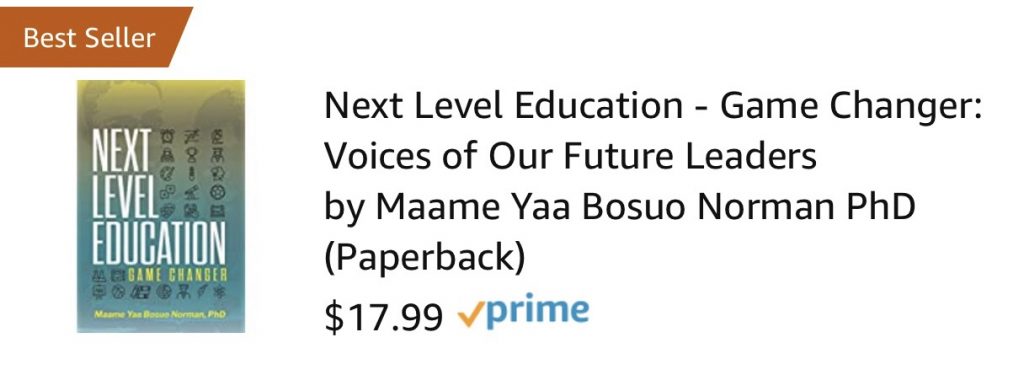This screenshot has height=391, width=1024.
Task: Open the Next Level Education book cover
Action: coord(161,206)
